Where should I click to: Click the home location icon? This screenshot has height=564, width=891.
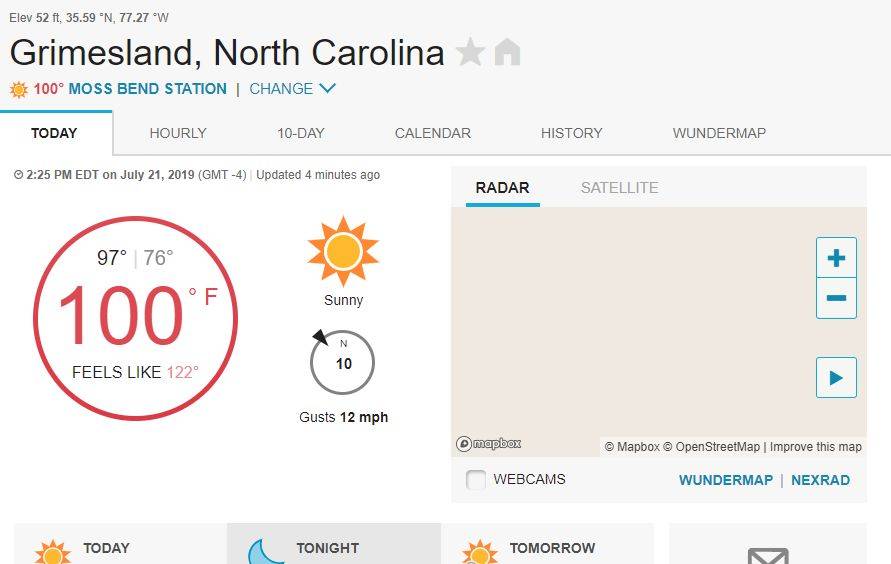[507, 52]
